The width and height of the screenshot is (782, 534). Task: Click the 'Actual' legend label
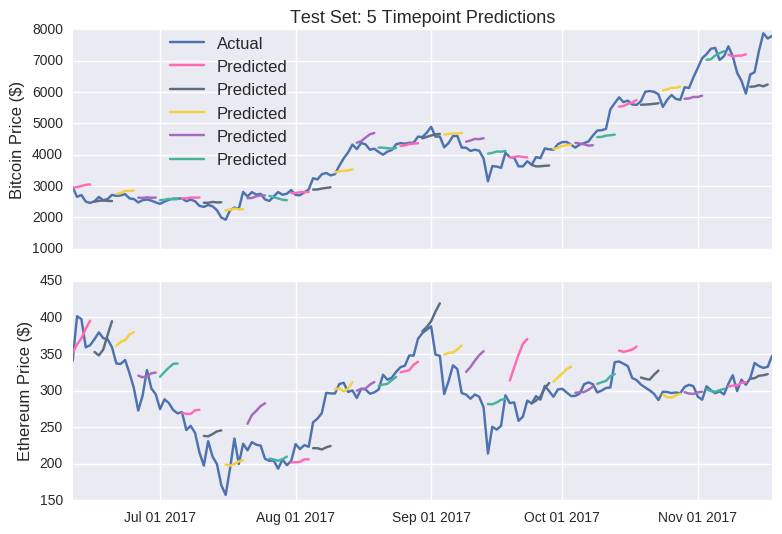(x=240, y=43)
